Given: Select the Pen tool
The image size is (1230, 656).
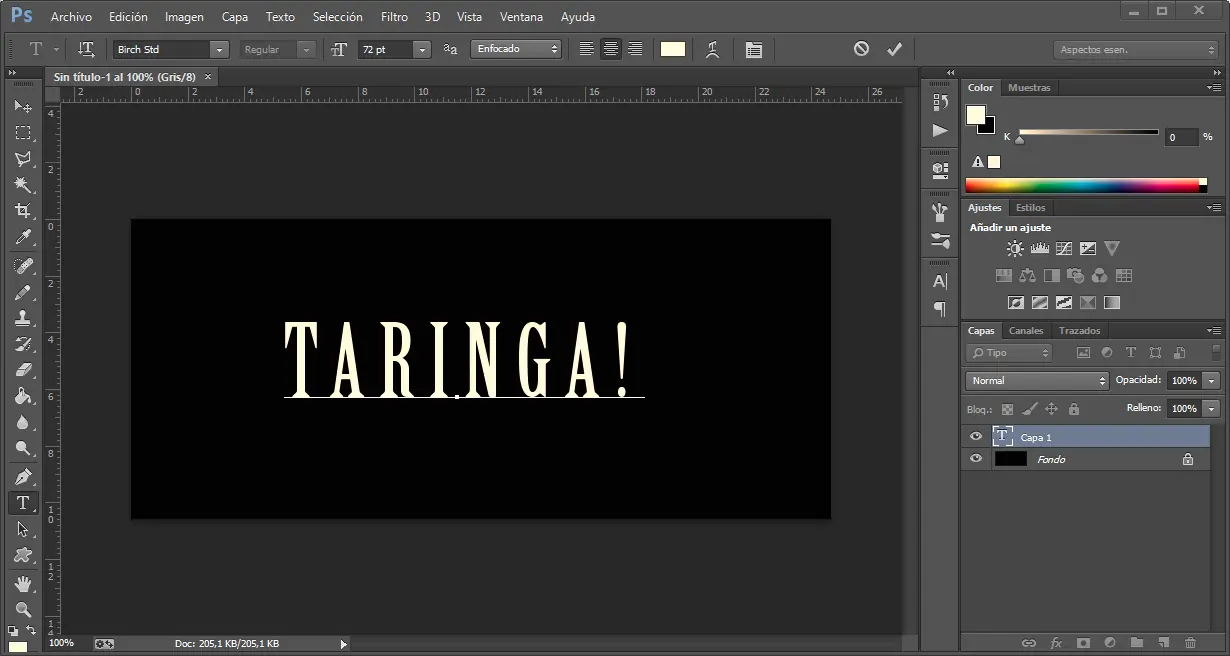Looking at the screenshot, I should click(23, 477).
